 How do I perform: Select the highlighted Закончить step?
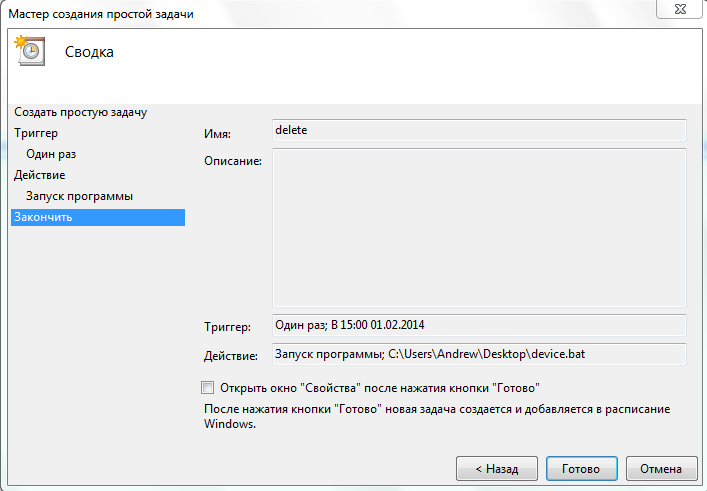98,217
